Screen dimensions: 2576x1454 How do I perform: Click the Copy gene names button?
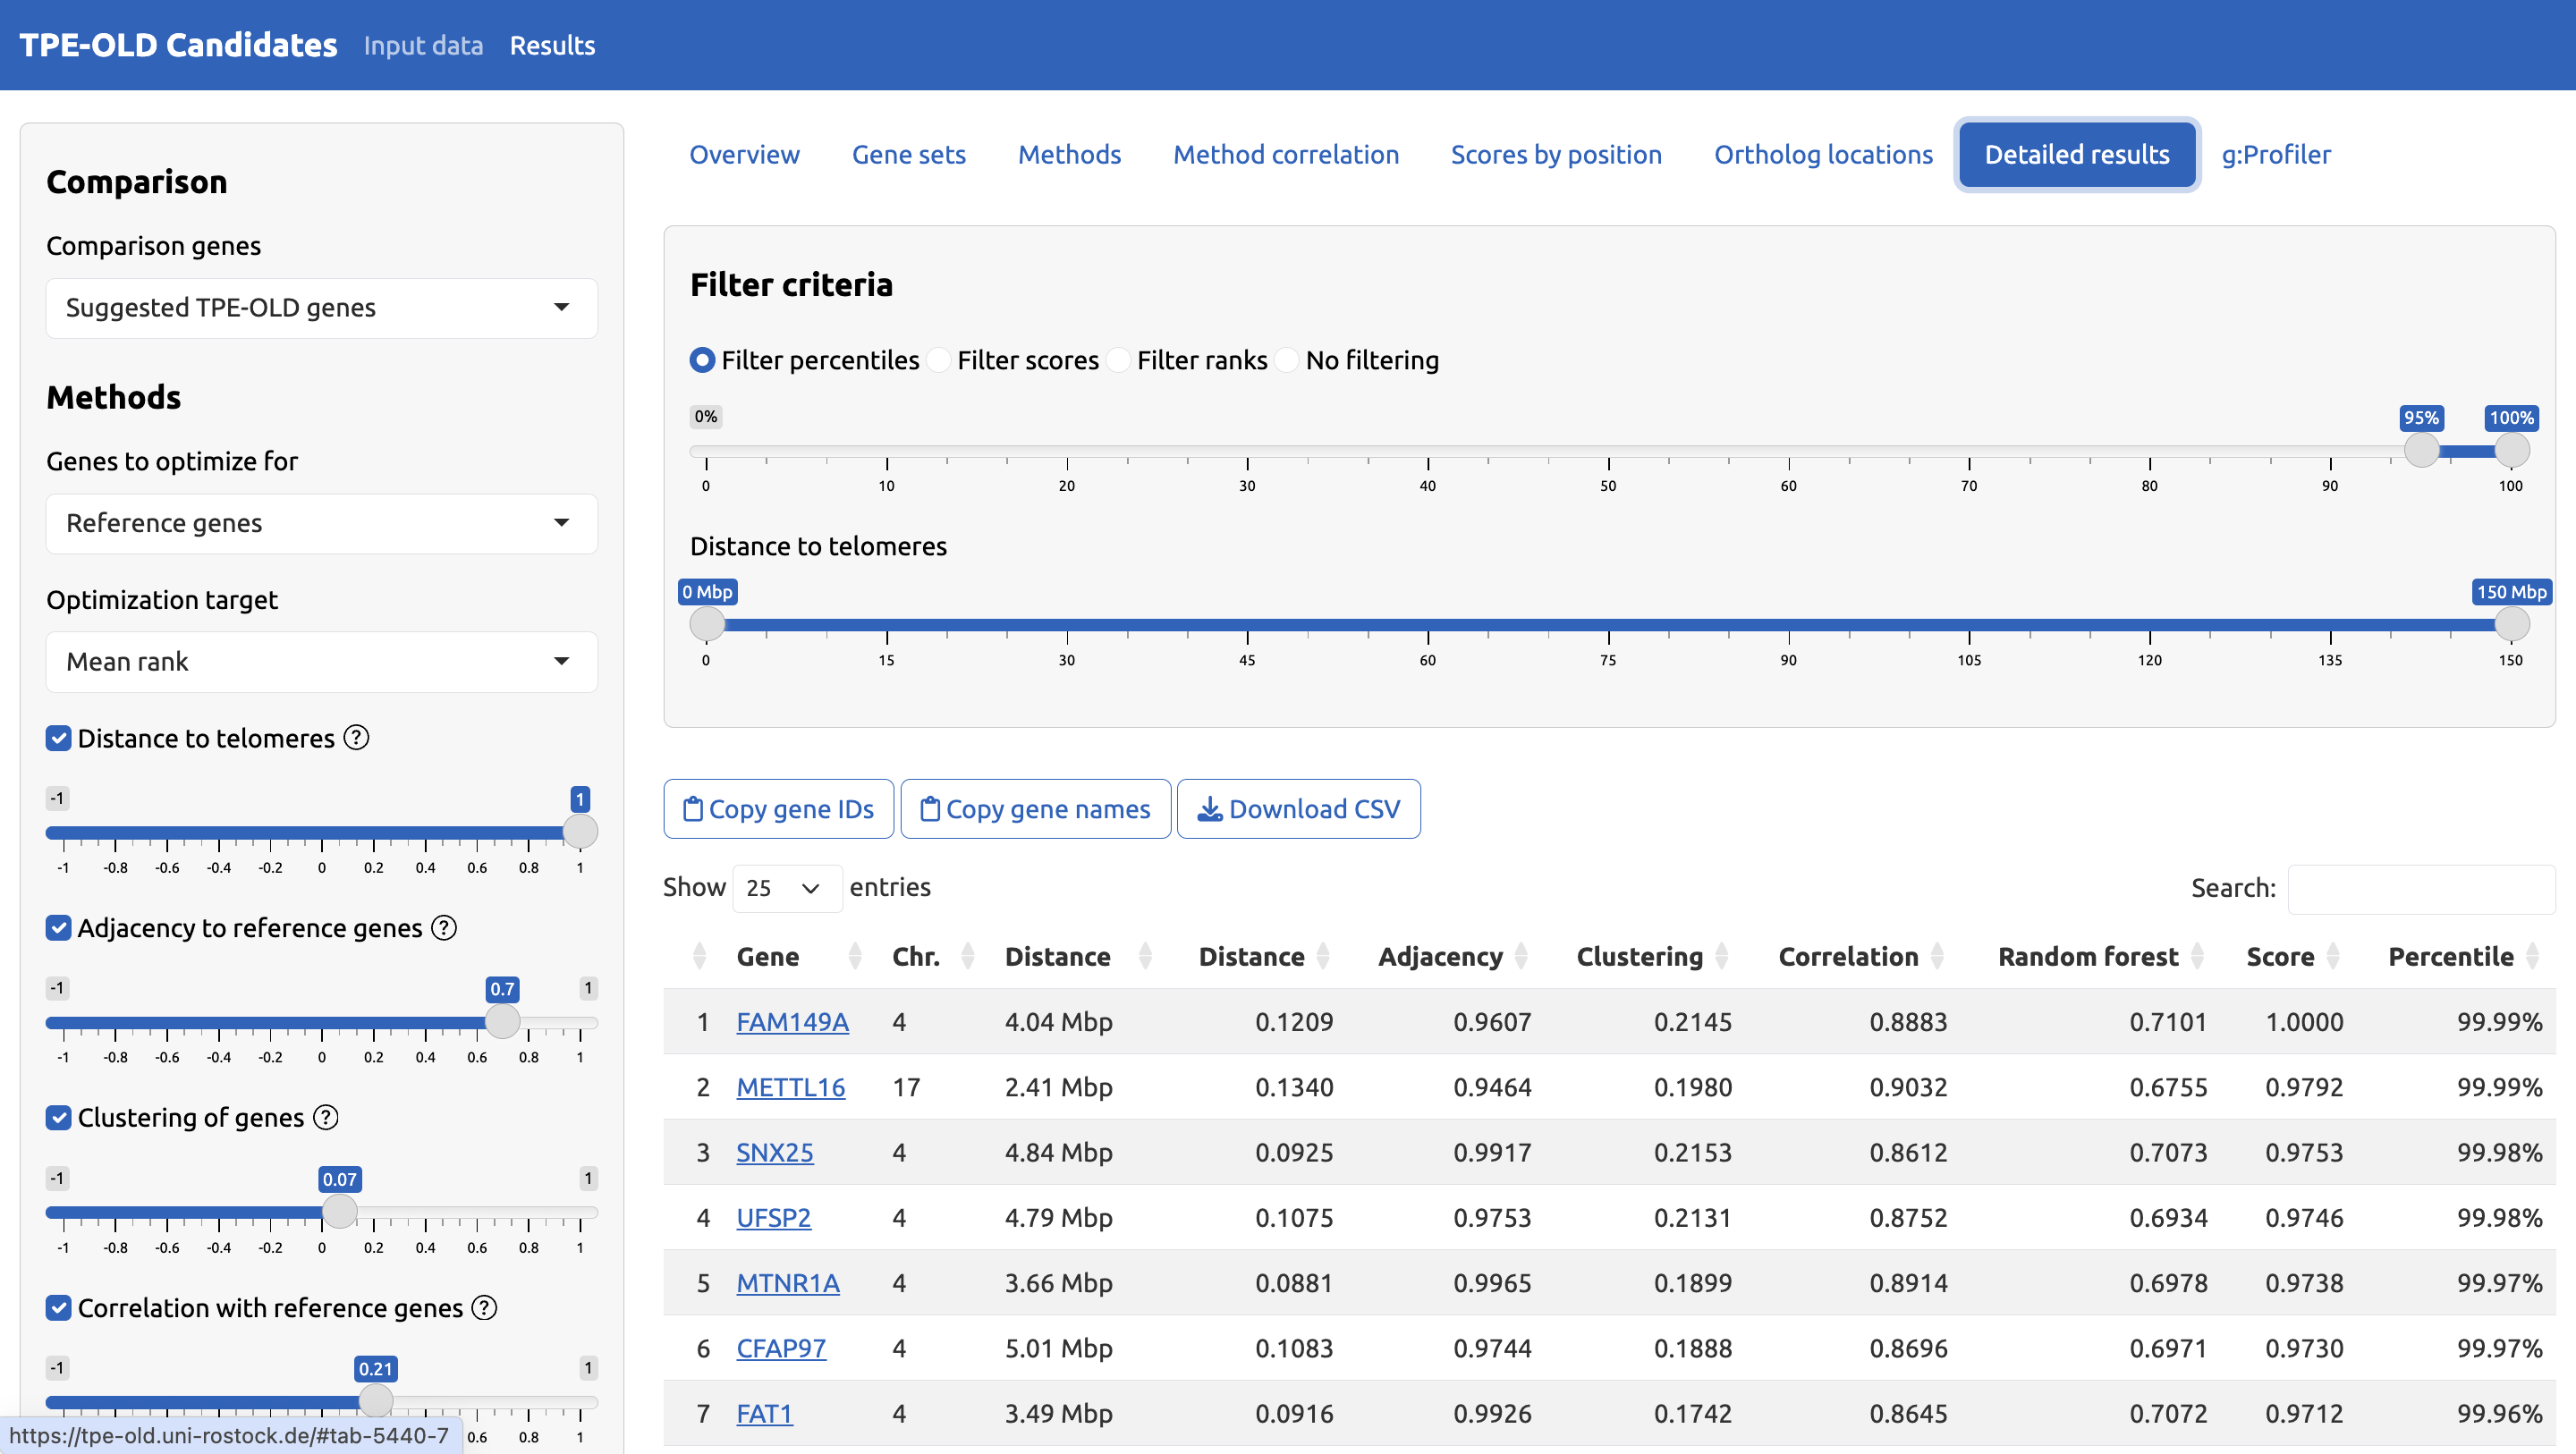1035,808
